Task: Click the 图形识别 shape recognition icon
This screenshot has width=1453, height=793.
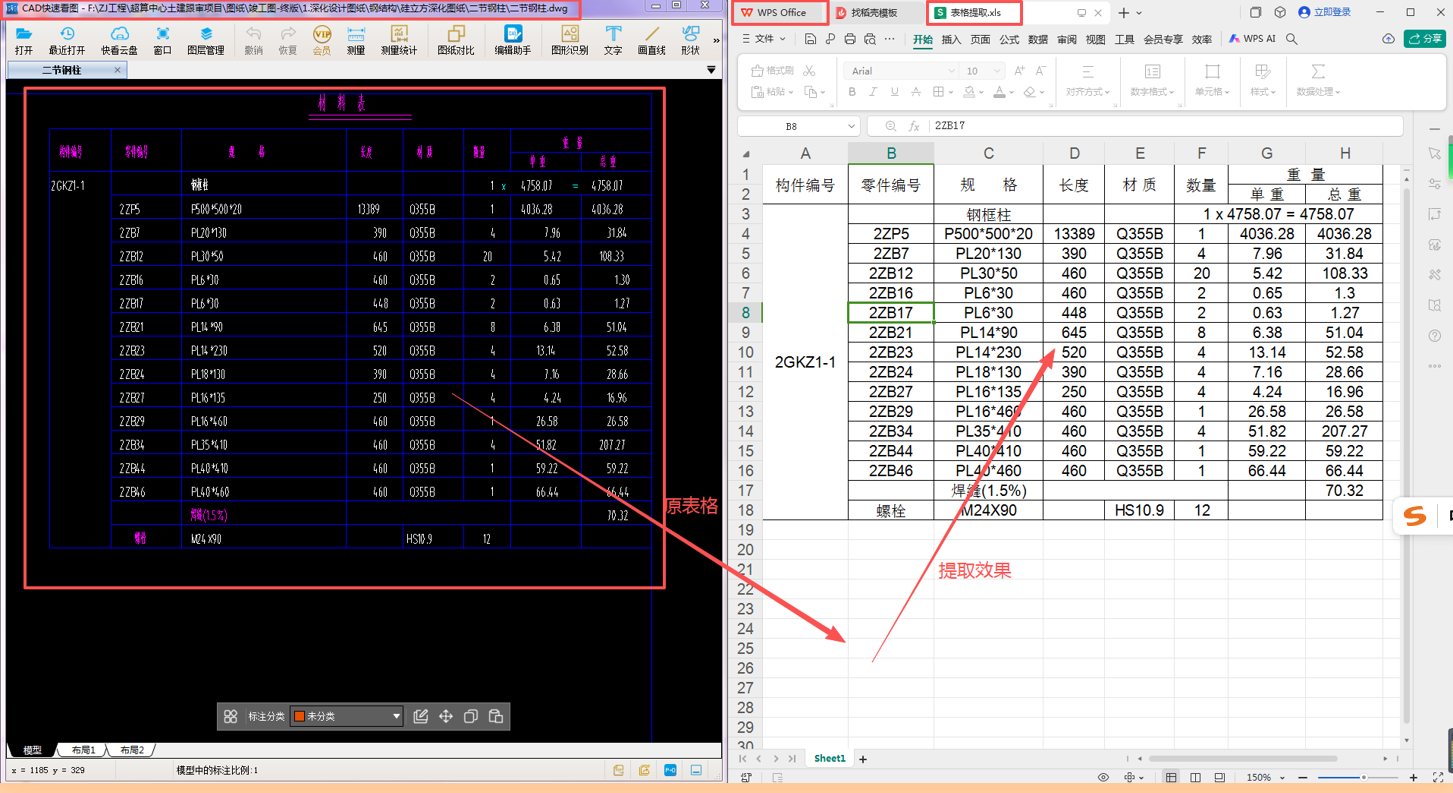Action: pyautogui.click(x=570, y=40)
